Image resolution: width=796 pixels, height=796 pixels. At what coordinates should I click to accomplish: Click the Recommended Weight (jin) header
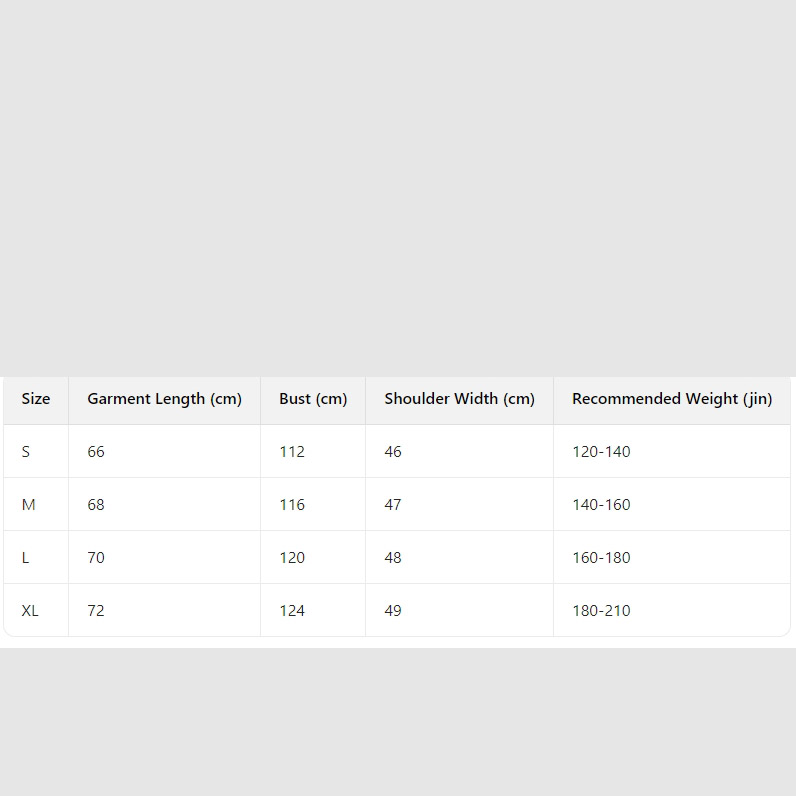coord(671,399)
